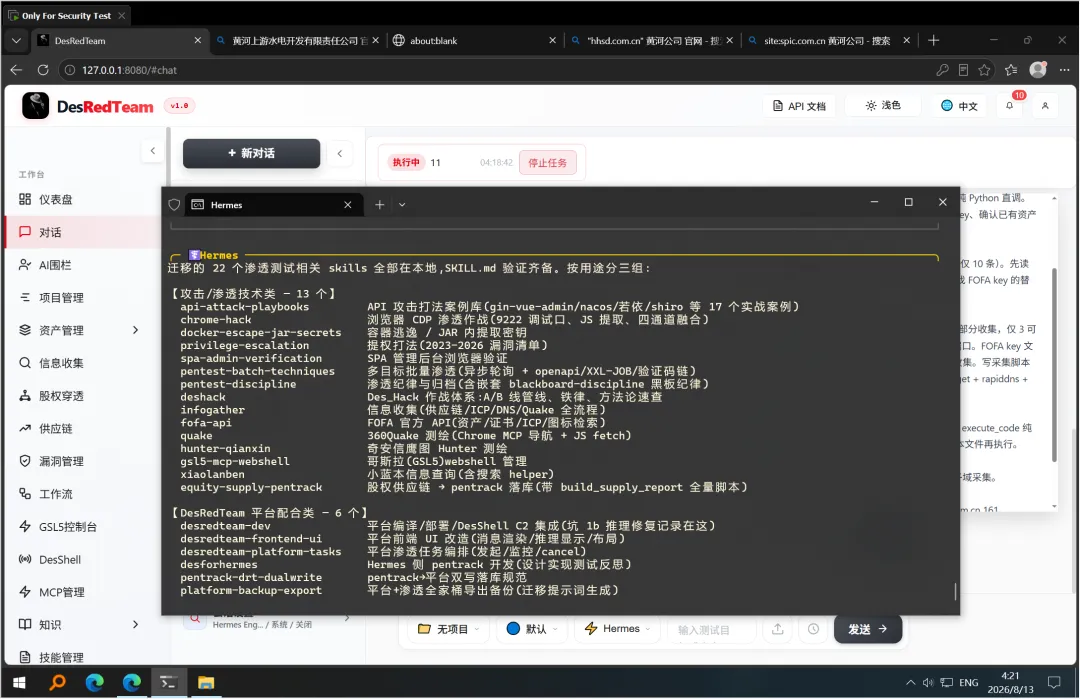
Task: Toggle the 浅色 light theme
Action: tap(882, 105)
